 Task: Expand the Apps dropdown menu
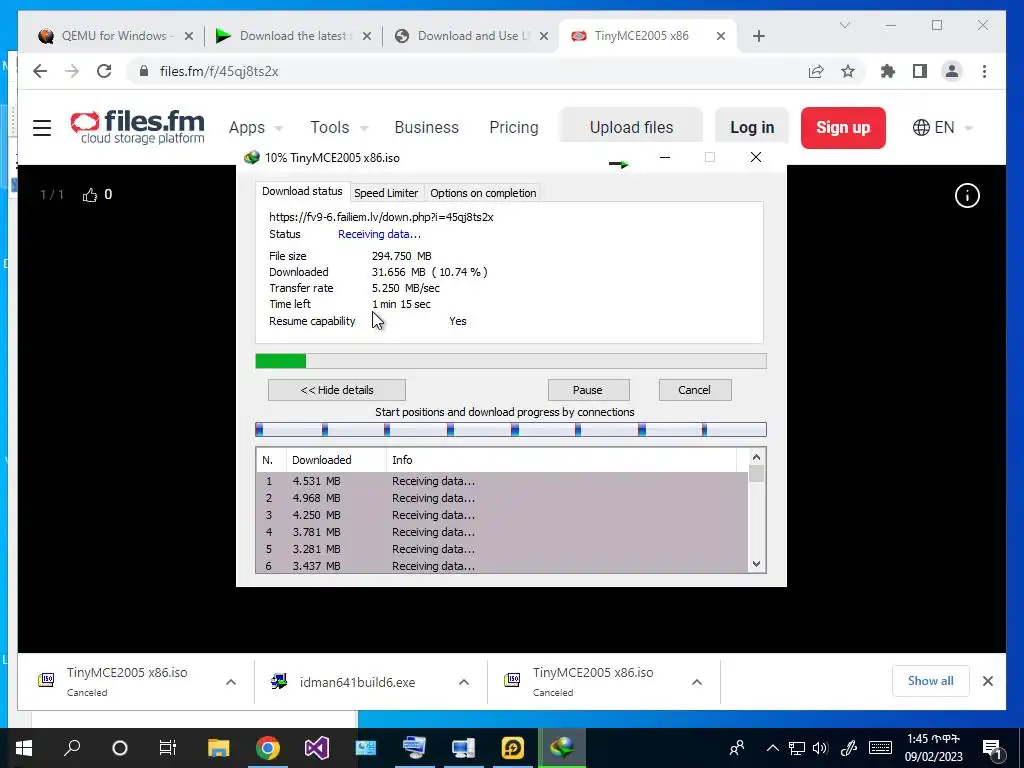click(x=255, y=127)
